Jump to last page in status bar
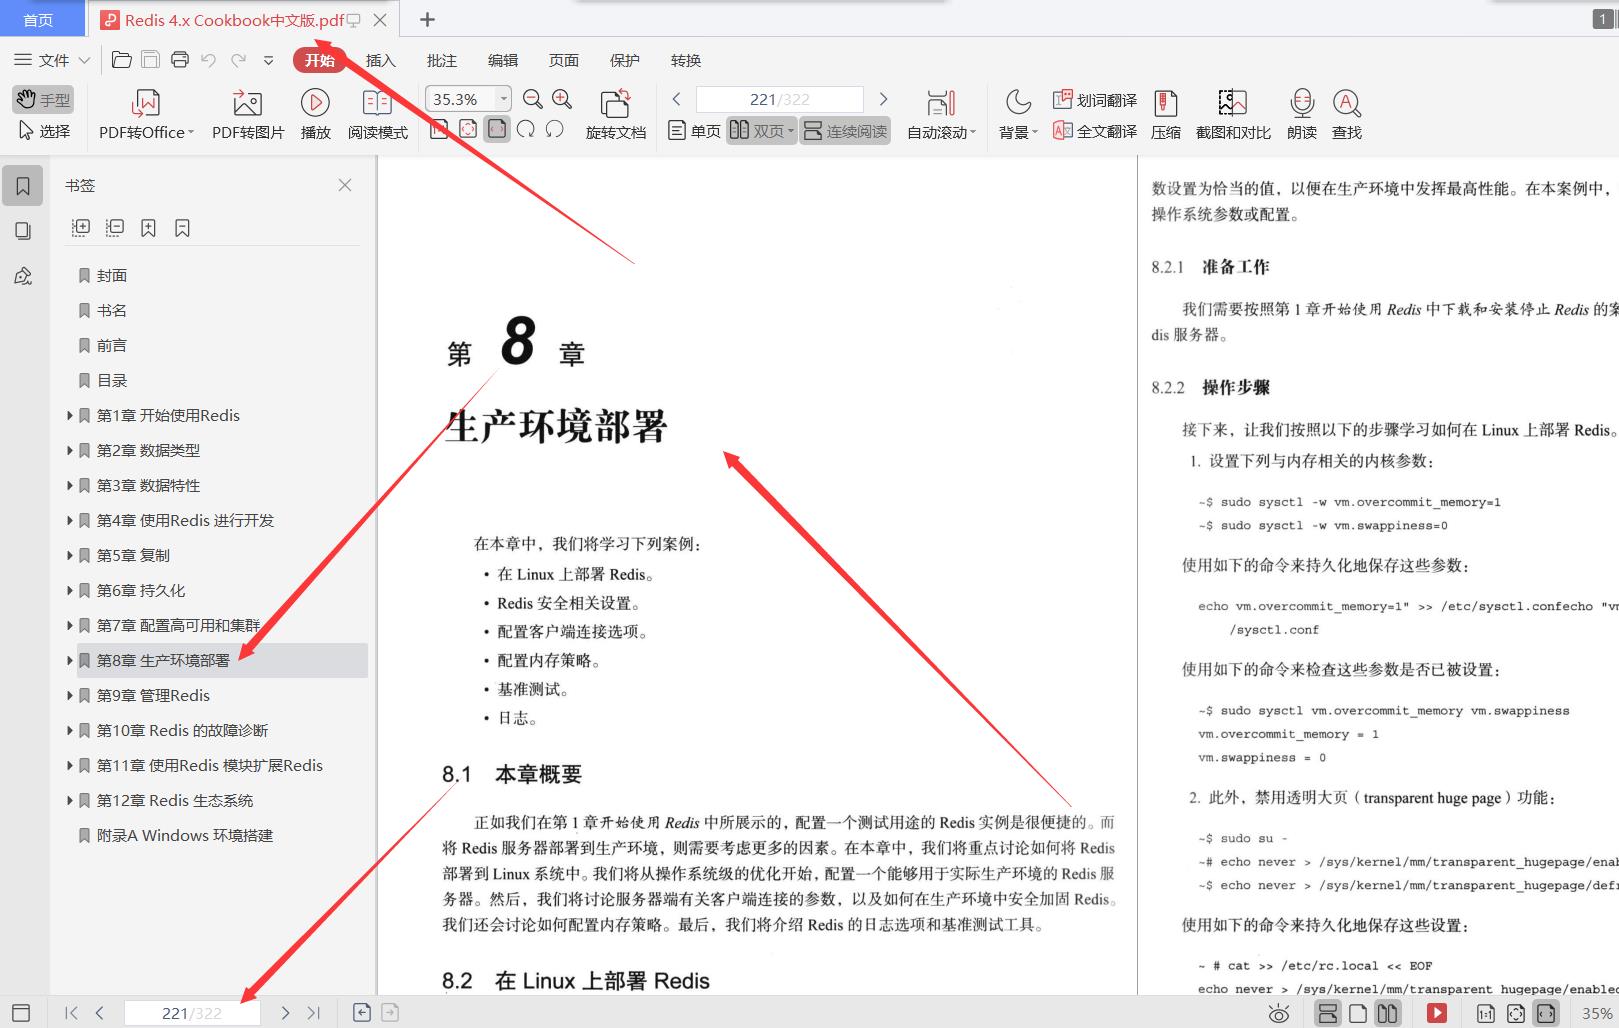This screenshot has height=1028, width=1619. point(314,1013)
